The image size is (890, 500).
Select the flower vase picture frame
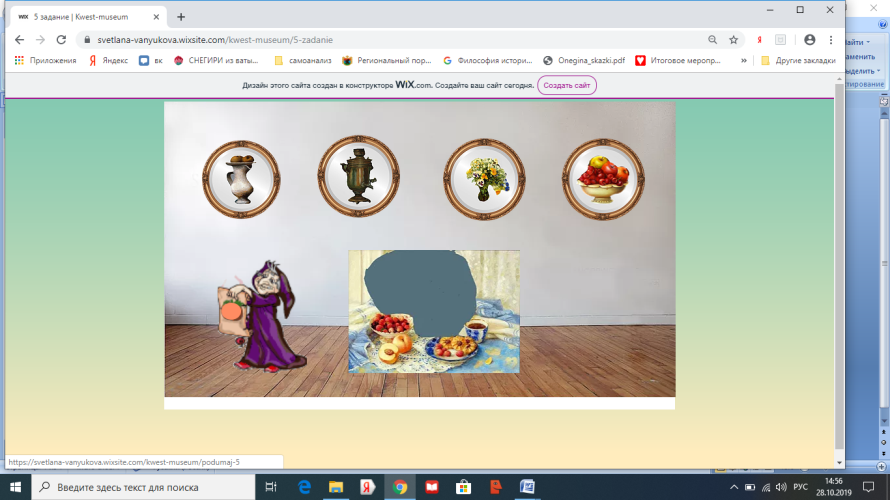coord(484,179)
